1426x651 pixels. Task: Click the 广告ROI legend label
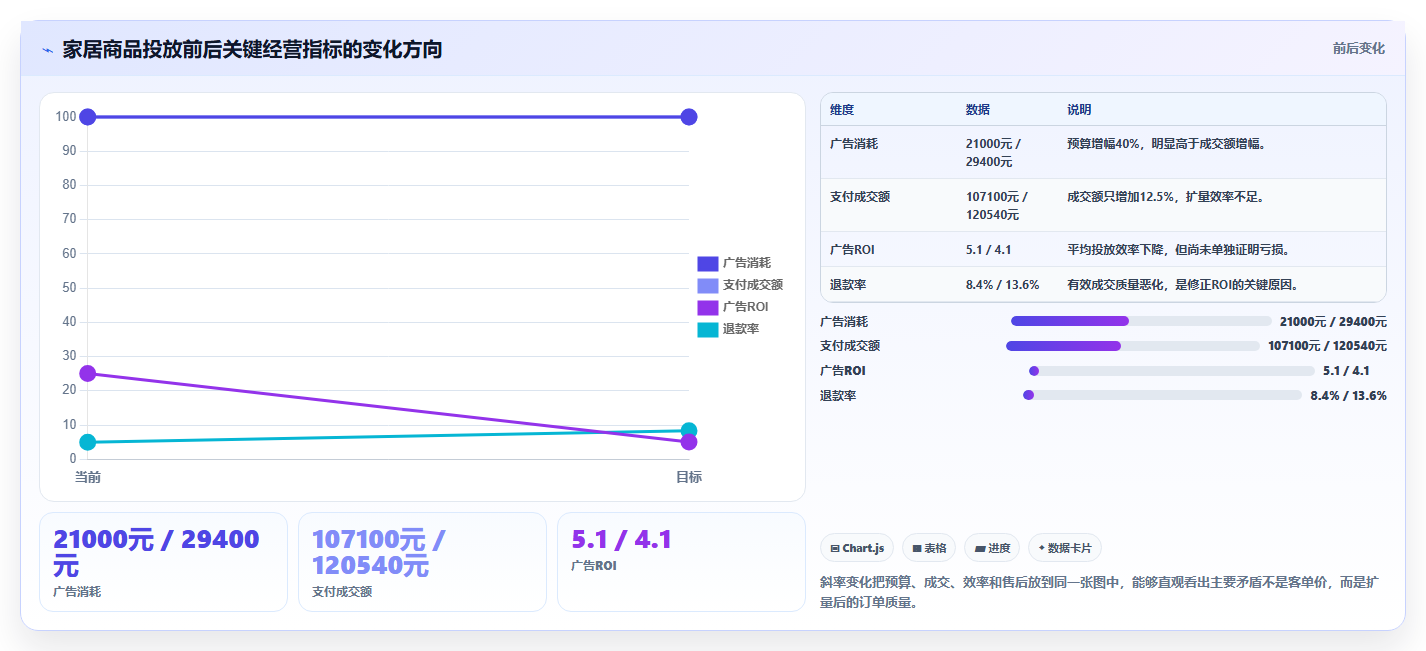click(x=746, y=307)
